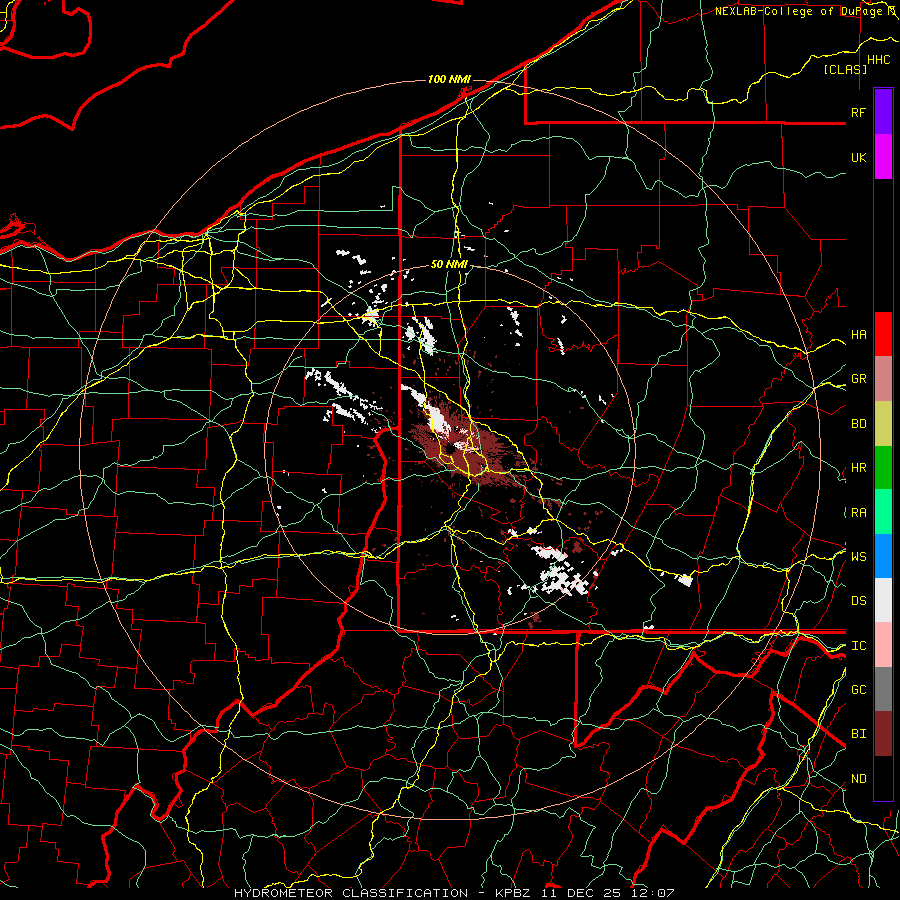Click the HR legend label
Screen dimensions: 900x900
(858, 468)
